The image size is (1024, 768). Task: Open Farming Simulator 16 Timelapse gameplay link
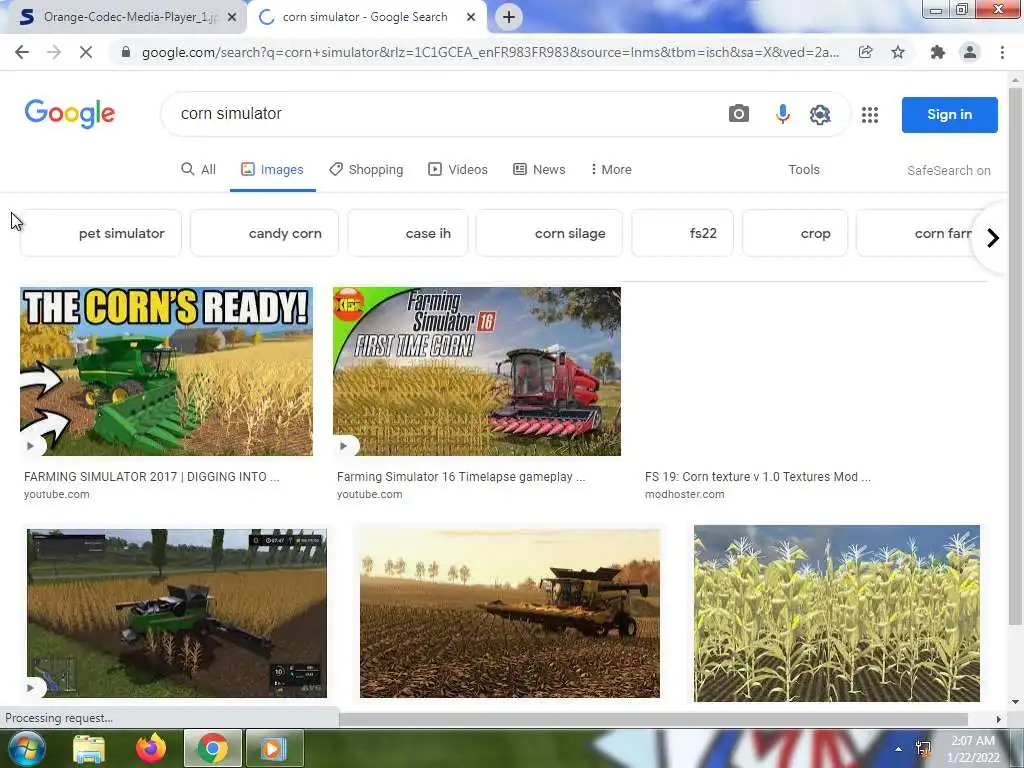(x=461, y=477)
